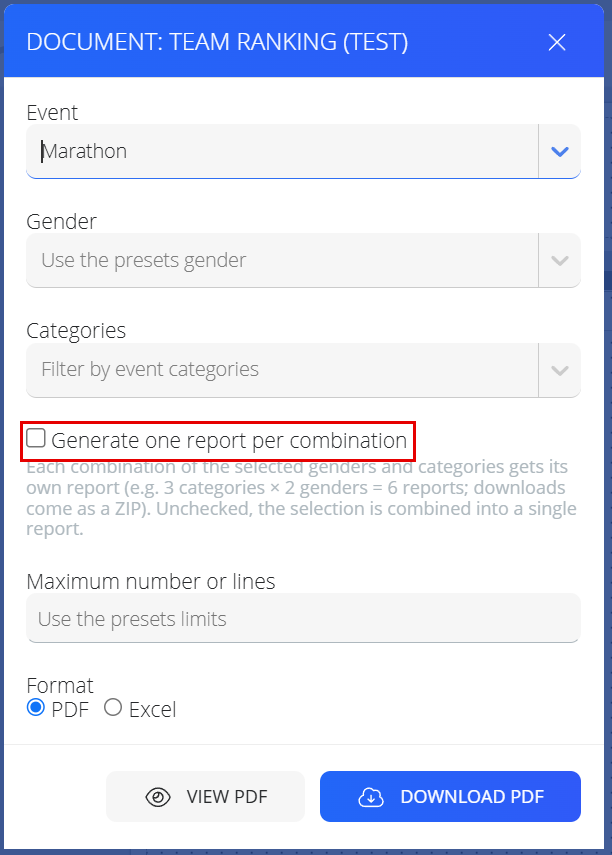Expand the Categories dropdown arrow
Image resolution: width=612 pixels, height=855 pixels.
[x=560, y=370]
